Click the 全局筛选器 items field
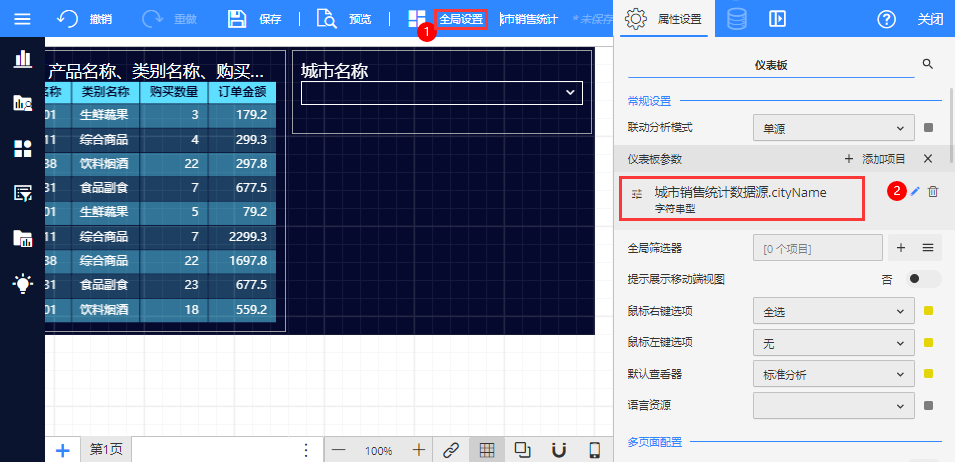The image size is (955, 462). pyautogui.click(x=817, y=248)
